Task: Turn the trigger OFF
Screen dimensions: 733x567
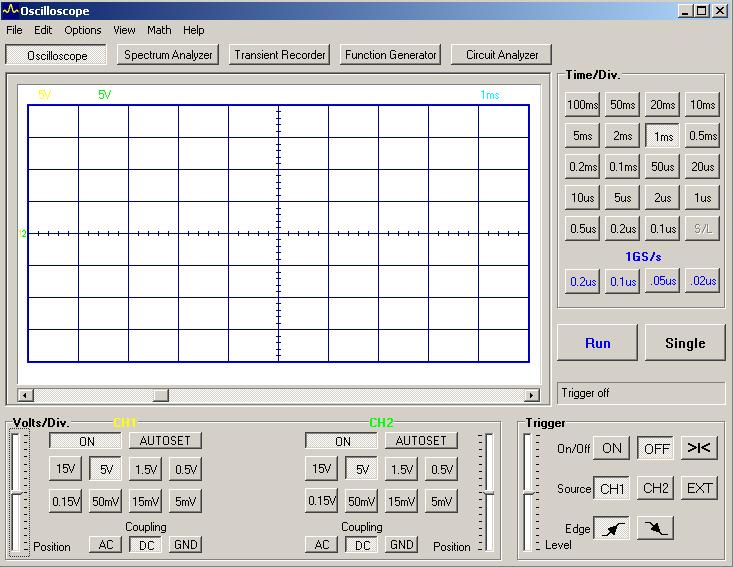Action: (x=656, y=448)
